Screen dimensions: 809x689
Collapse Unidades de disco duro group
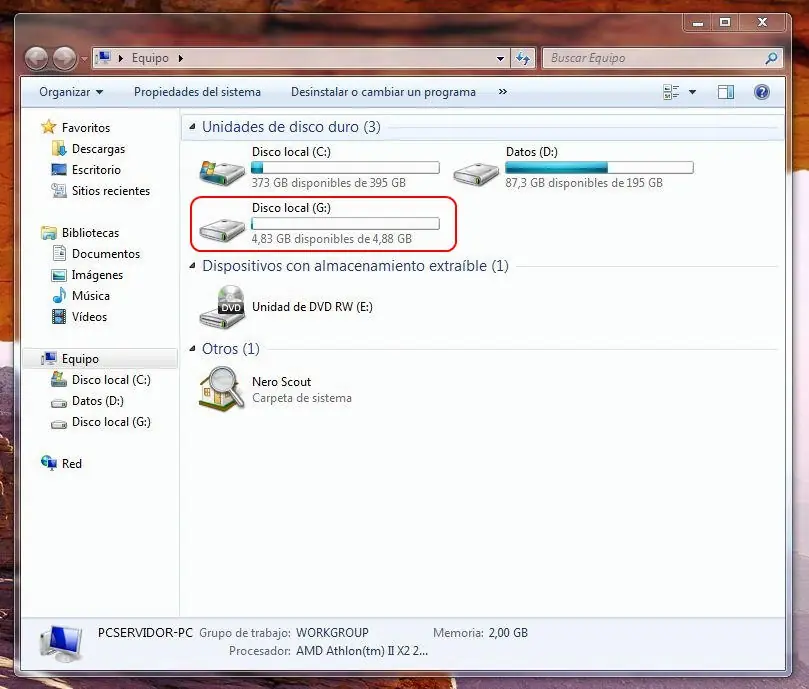tap(192, 126)
